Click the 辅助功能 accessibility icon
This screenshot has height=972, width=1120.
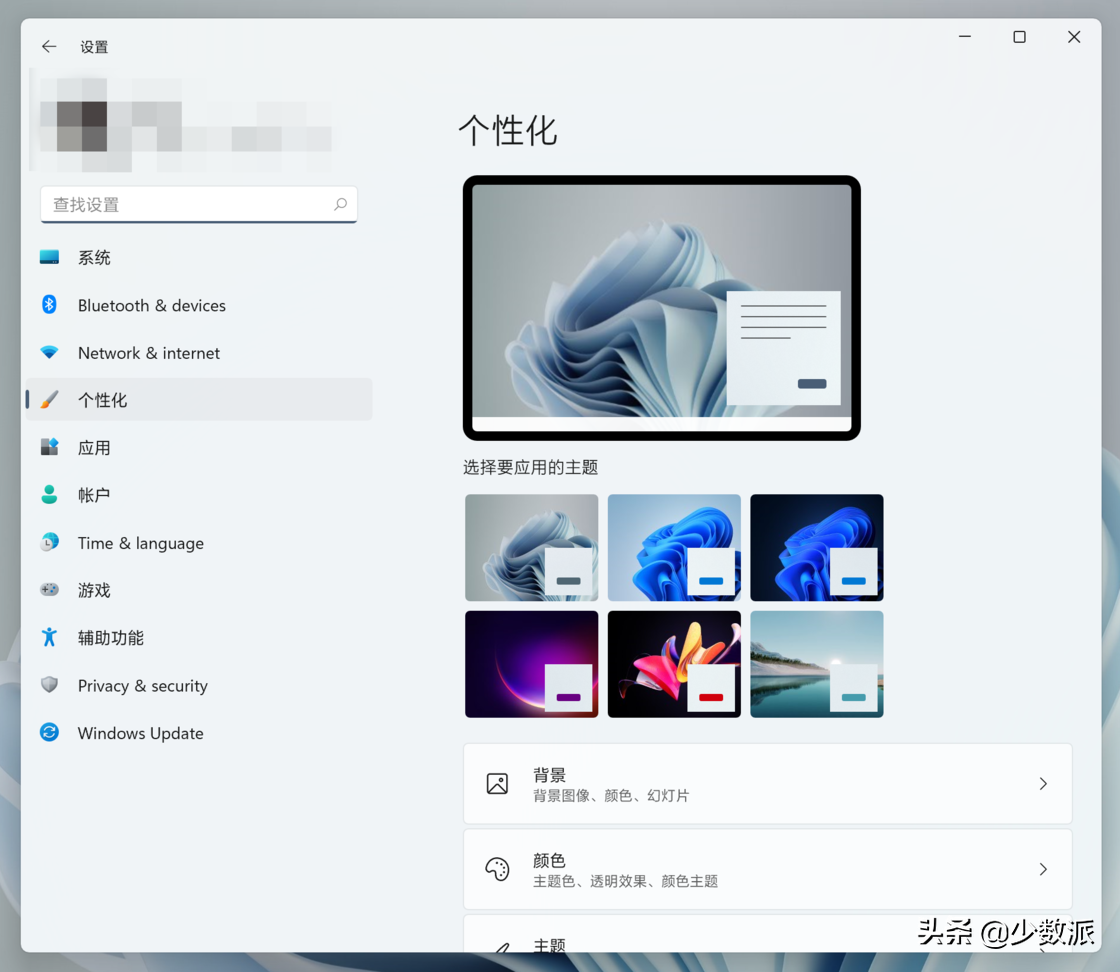click(49, 638)
